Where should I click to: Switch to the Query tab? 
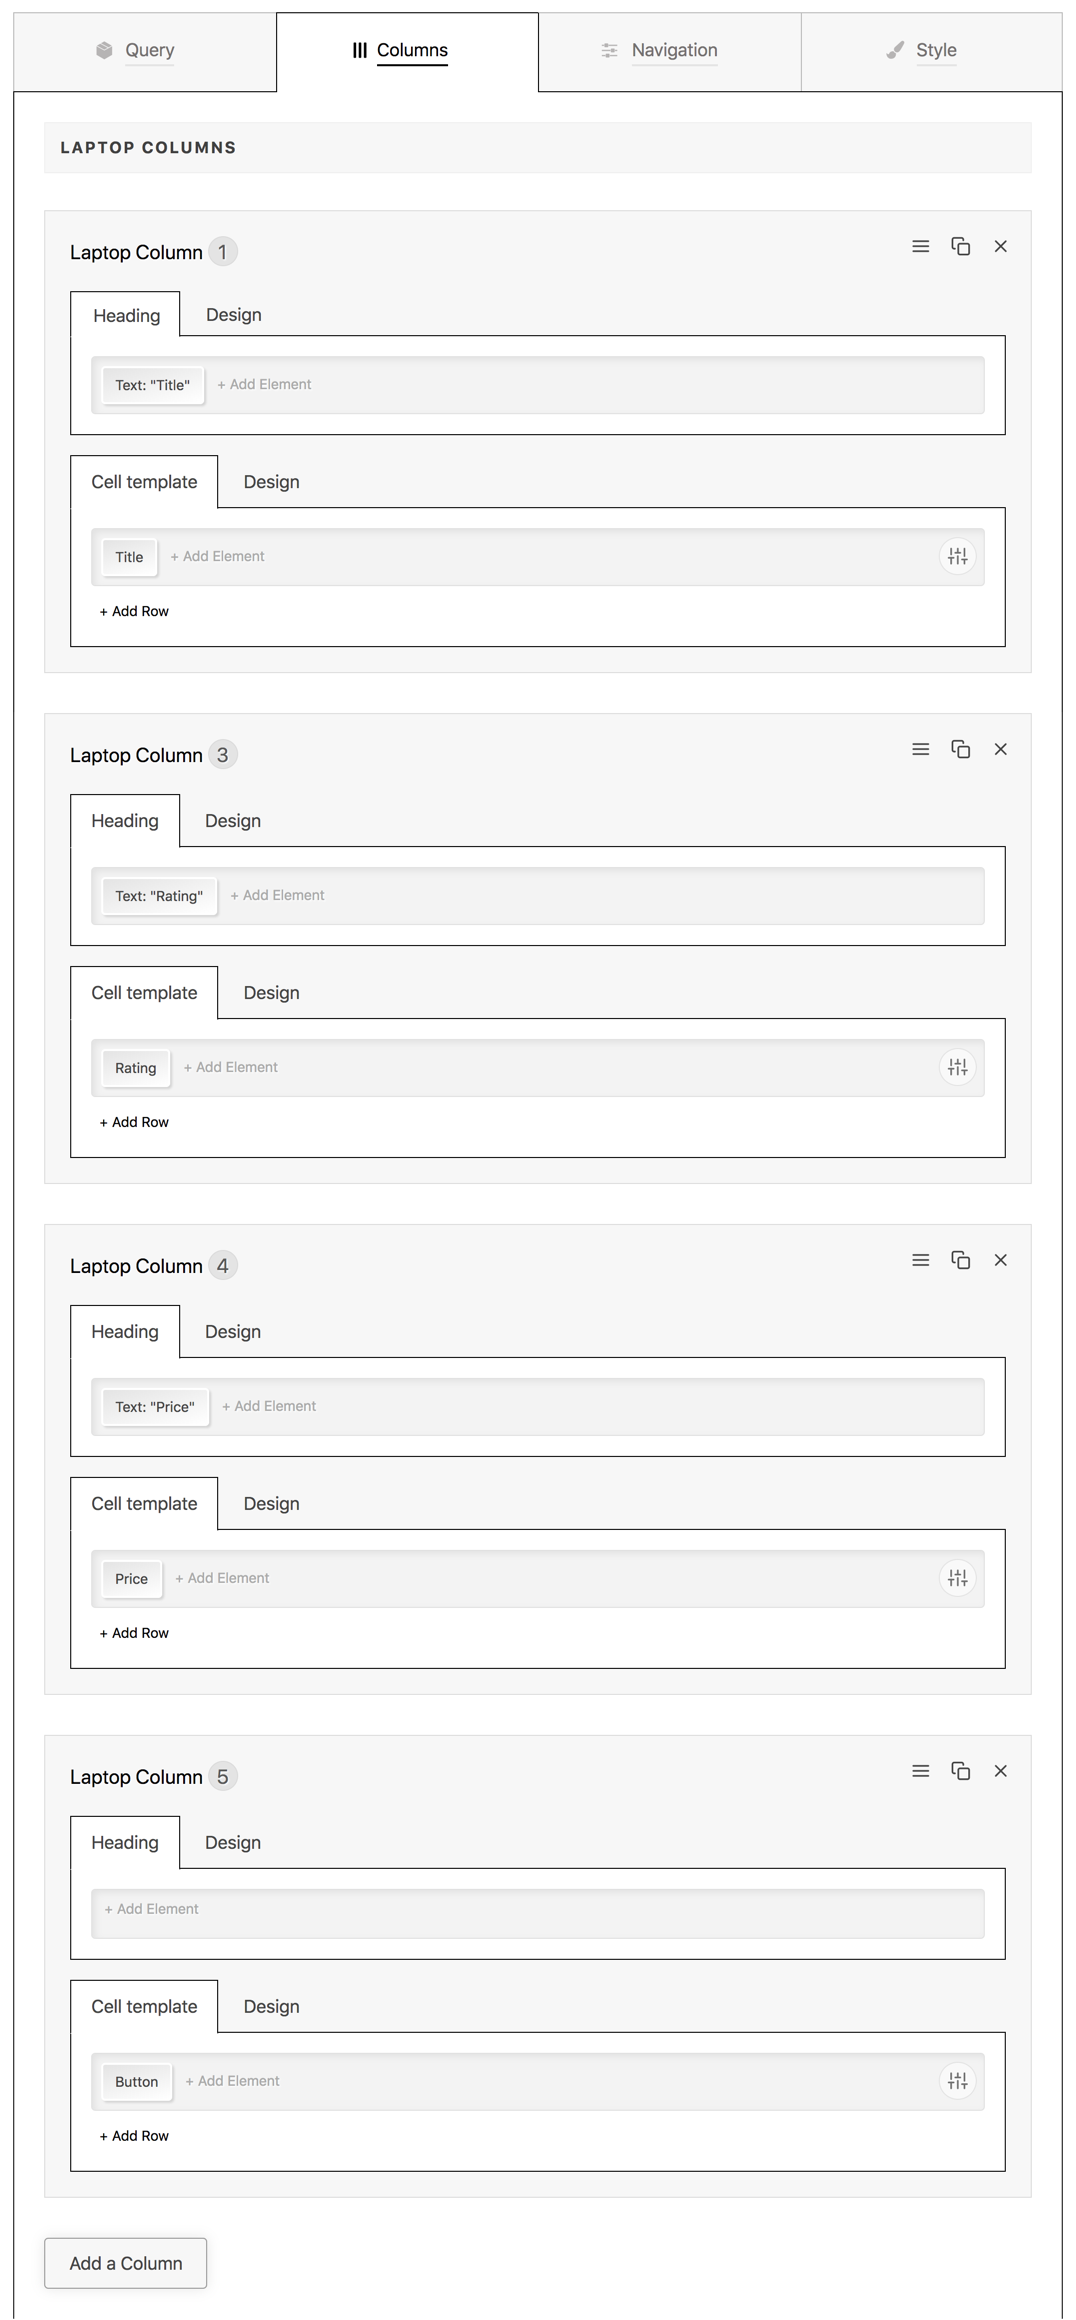pos(136,50)
